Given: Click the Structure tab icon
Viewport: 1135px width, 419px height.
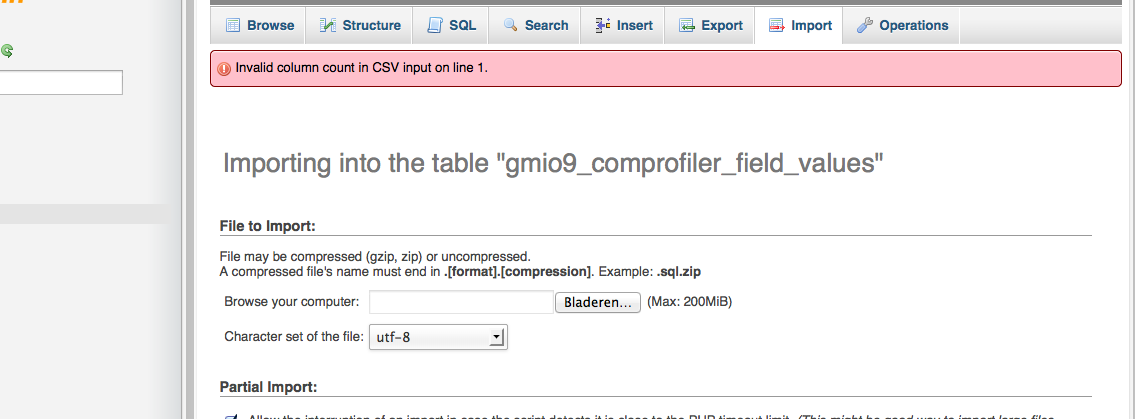Looking at the screenshot, I should 328,25.
